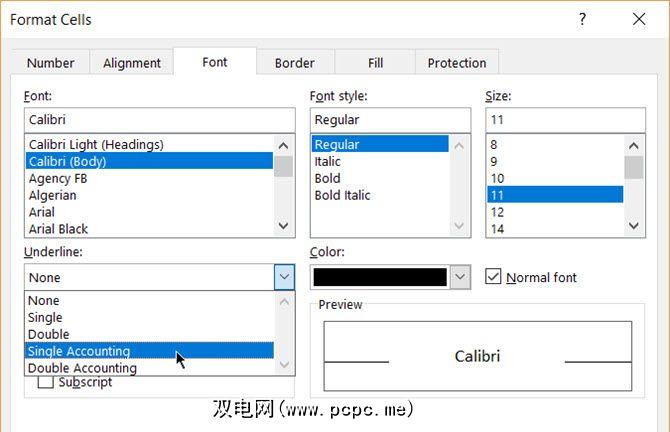
Task: Select Double Accounting underline option
Action: [82, 367]
